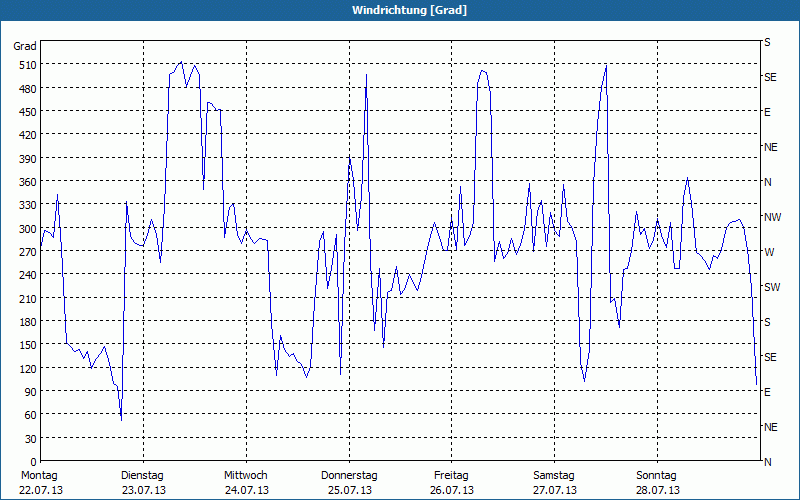Select the date 22.07.13
This screenshot has width=800, height=500.
coord(41,491)
